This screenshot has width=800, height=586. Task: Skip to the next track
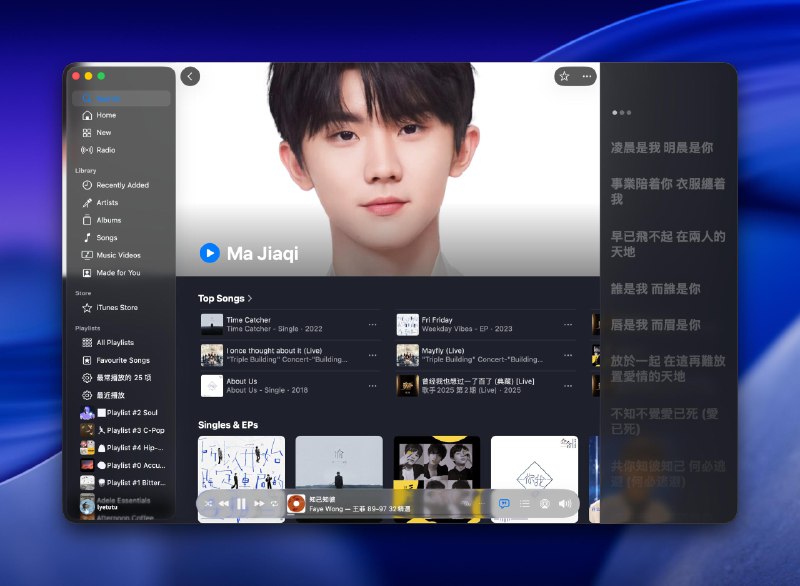pyautogui.click(x=259, y=504)
